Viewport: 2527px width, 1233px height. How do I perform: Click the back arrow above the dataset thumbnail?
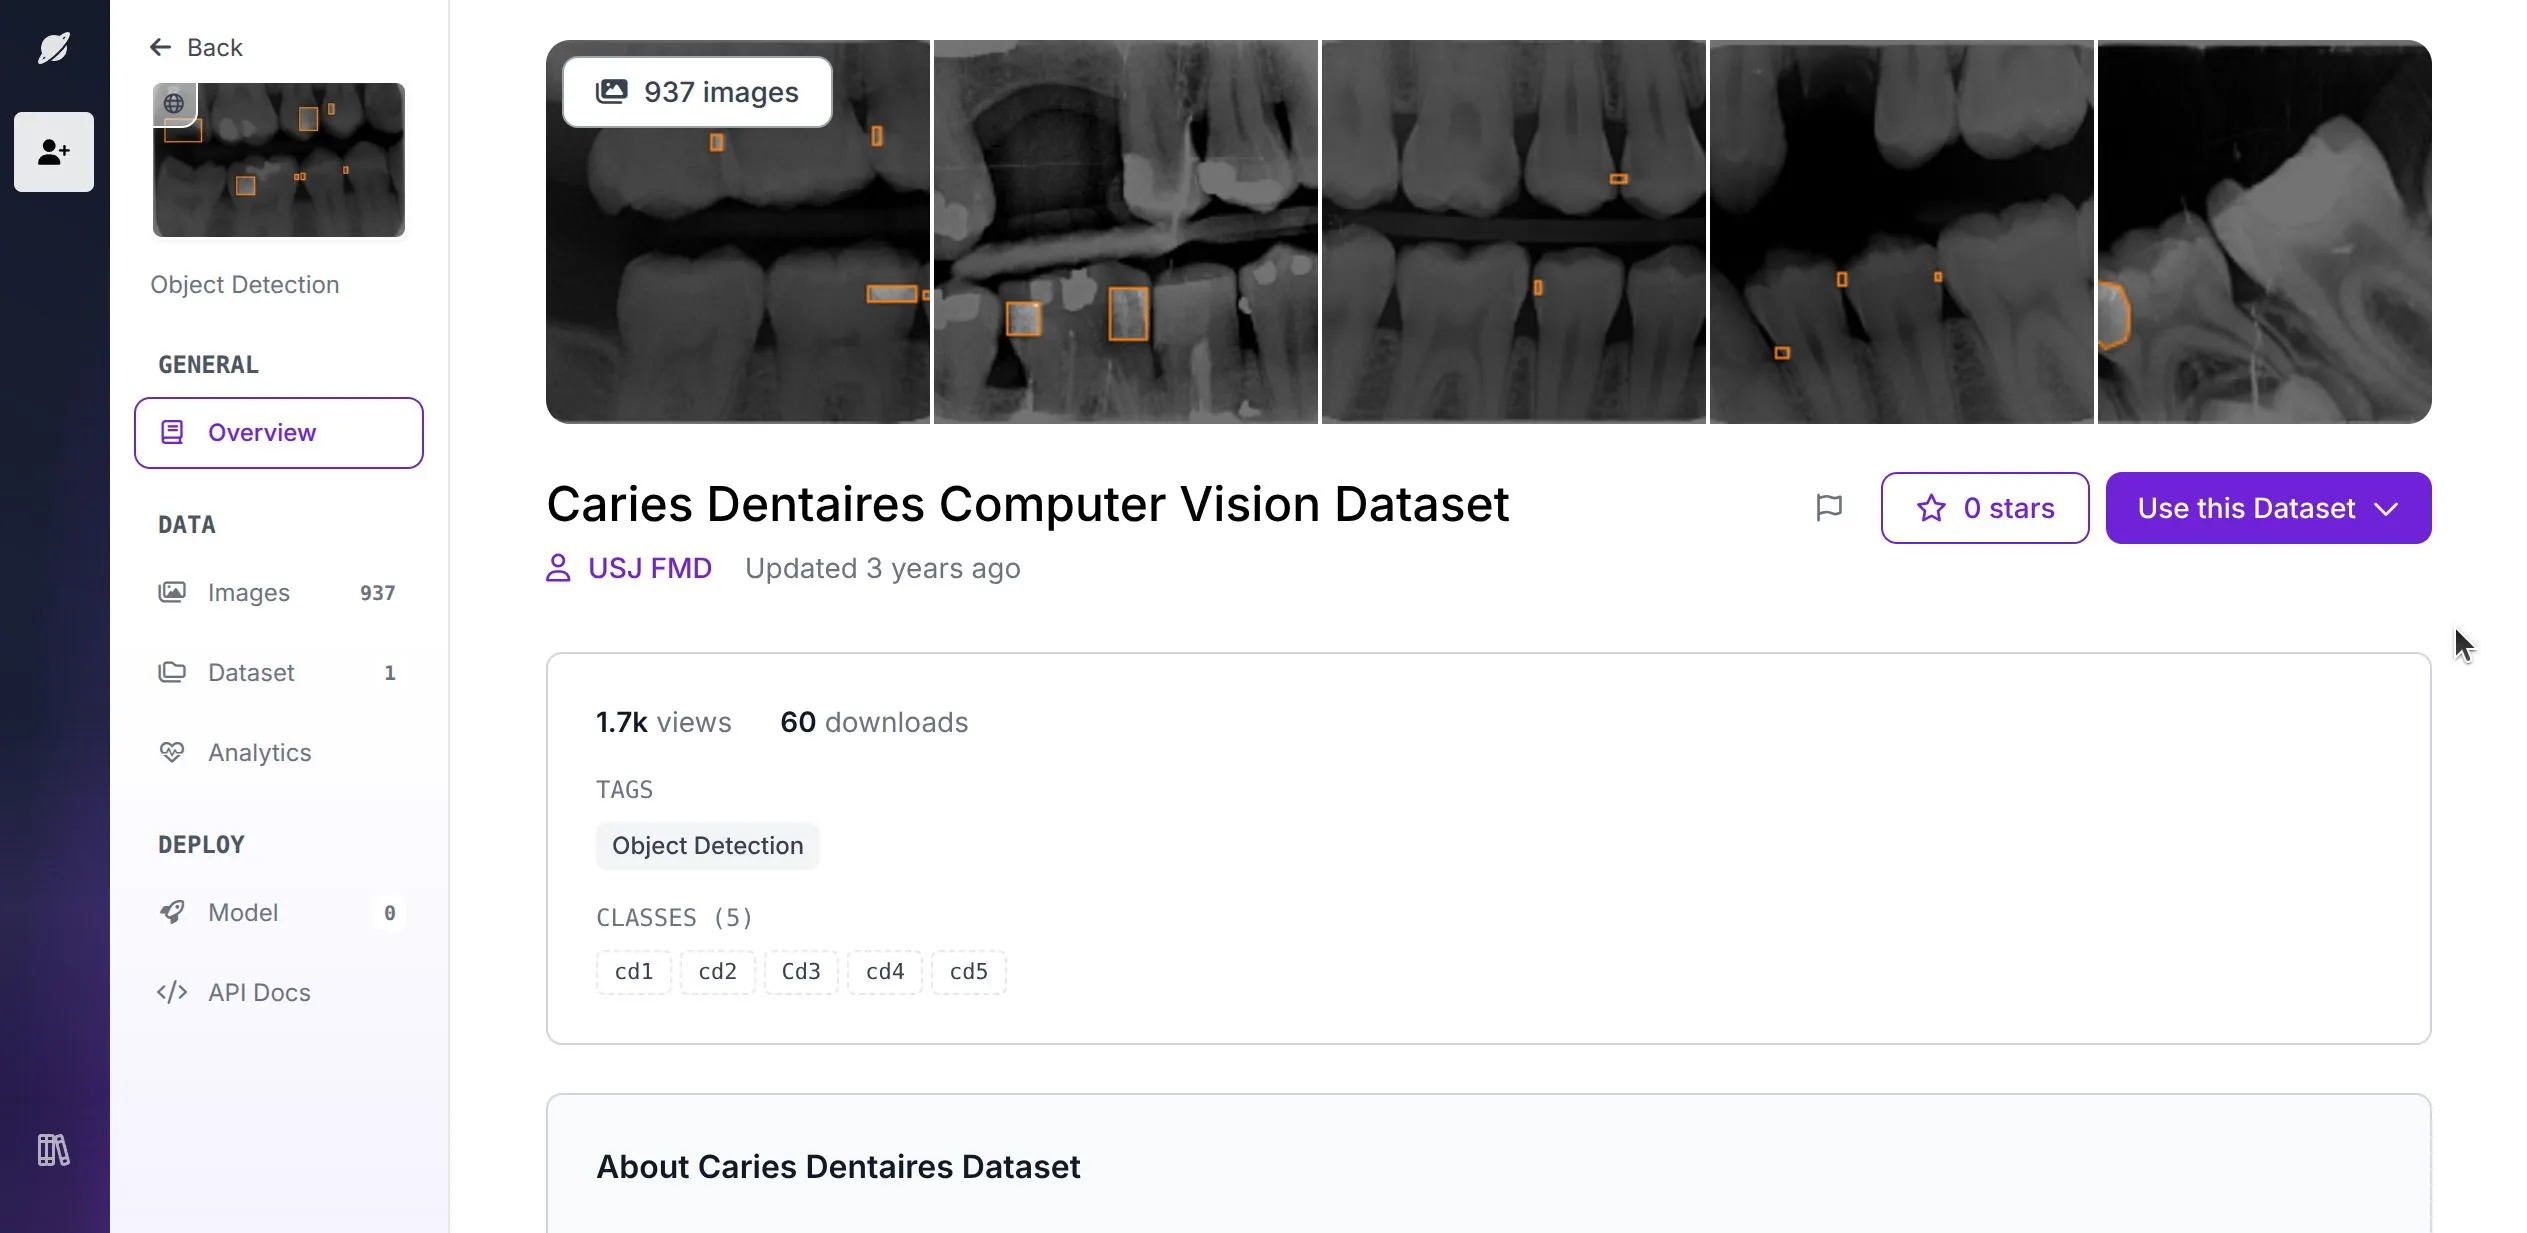[162, 46]
